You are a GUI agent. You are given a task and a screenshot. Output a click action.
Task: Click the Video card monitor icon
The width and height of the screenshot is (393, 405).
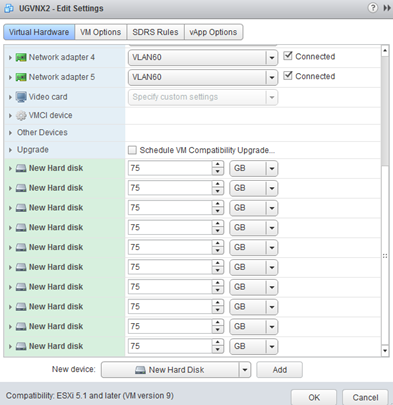point(21,97)
